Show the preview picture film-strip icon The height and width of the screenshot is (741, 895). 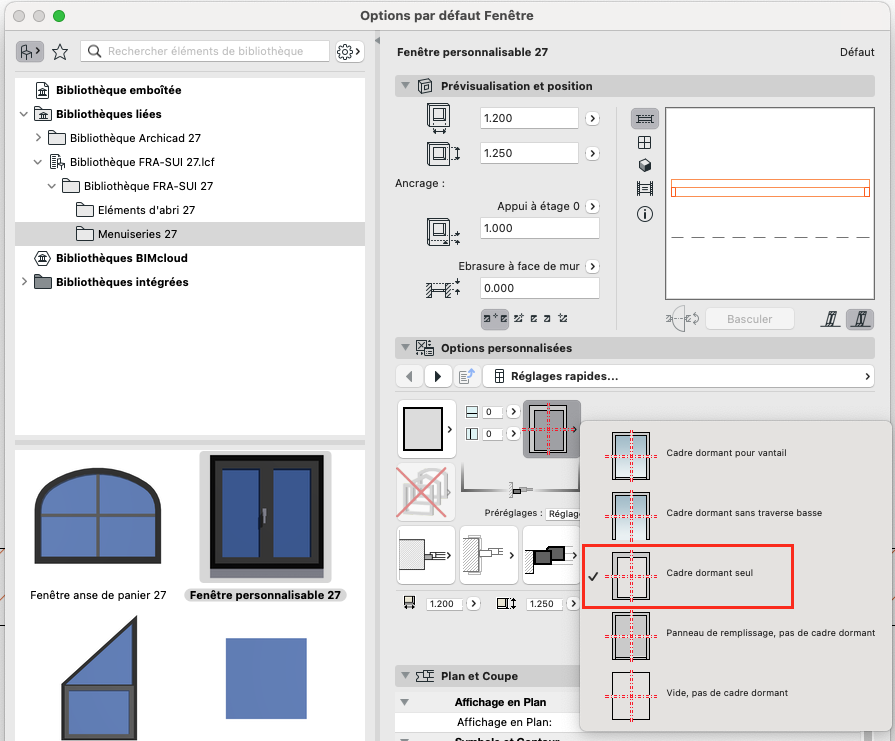click(x=644, y=188)
